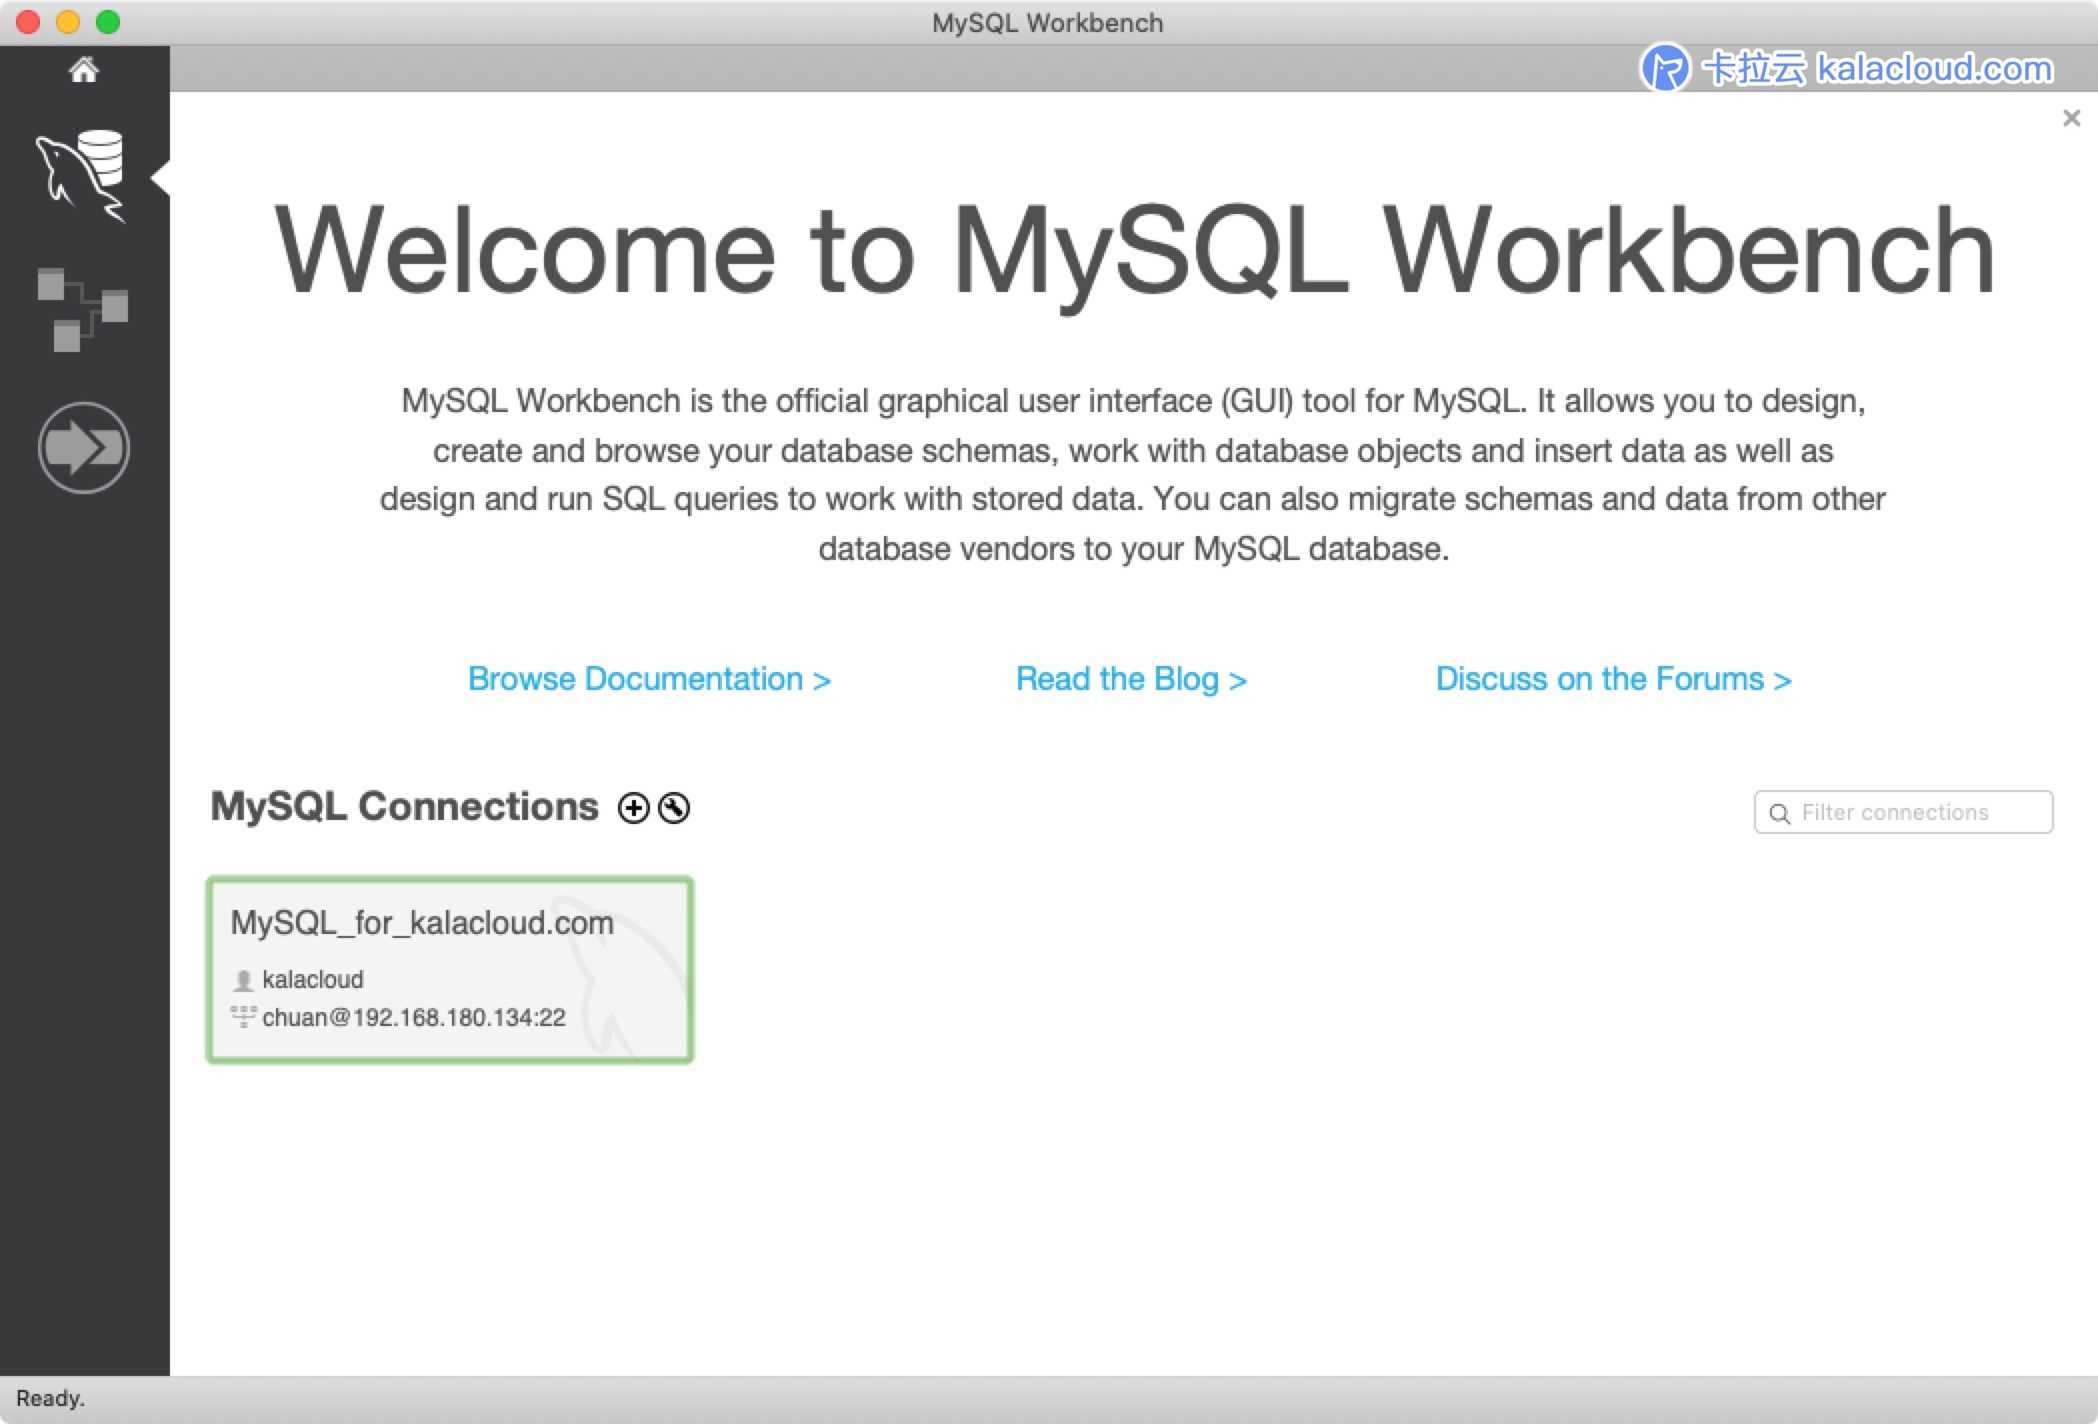The width and height of the screenshot is (2098, 1424).
Task: Open Read the Blog link
Action: pos(1130,679)
